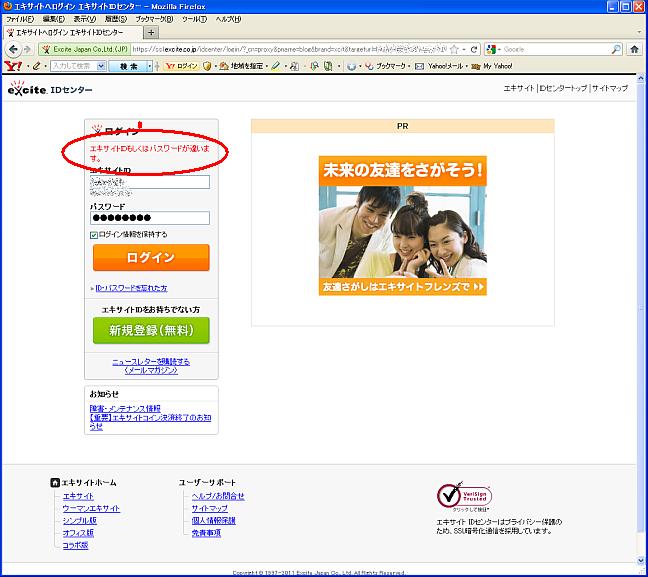Image resolution: width=648 pixels, height=577 pixels.
Task: Open the 編集(E) menu
Action: click(x=54, y=19)
